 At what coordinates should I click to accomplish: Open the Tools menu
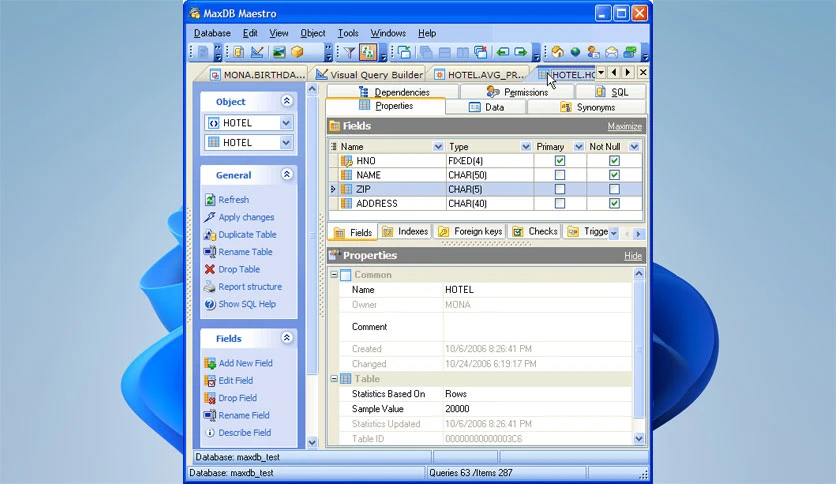pos(348,33)
